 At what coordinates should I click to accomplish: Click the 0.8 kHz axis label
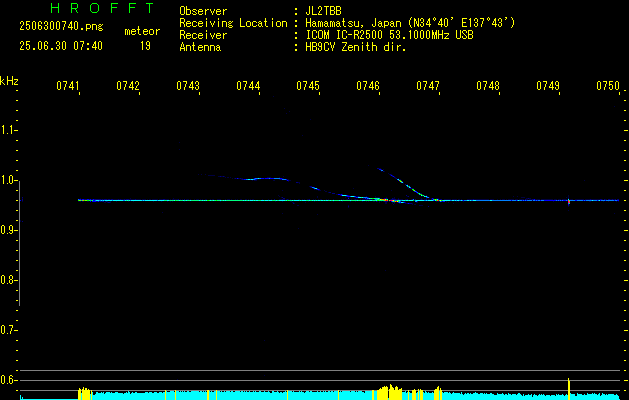coord(8,280)
